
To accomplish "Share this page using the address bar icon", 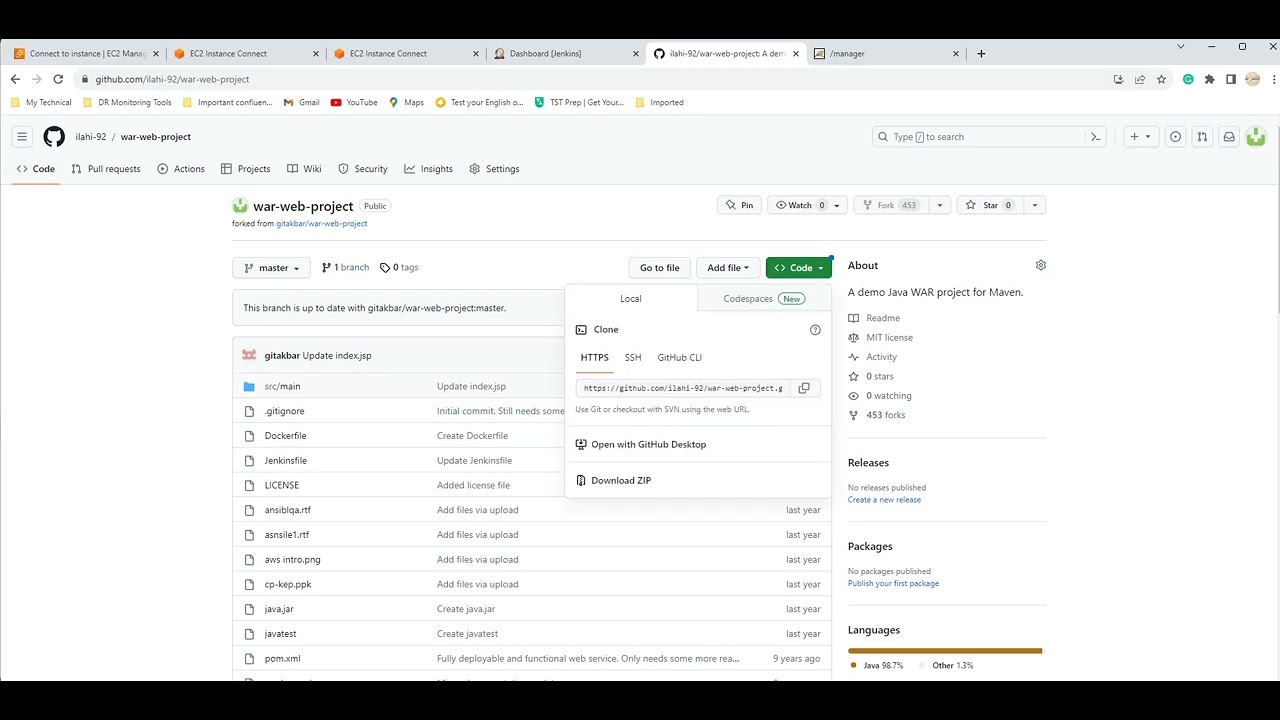I will (x=1140, y=79).
